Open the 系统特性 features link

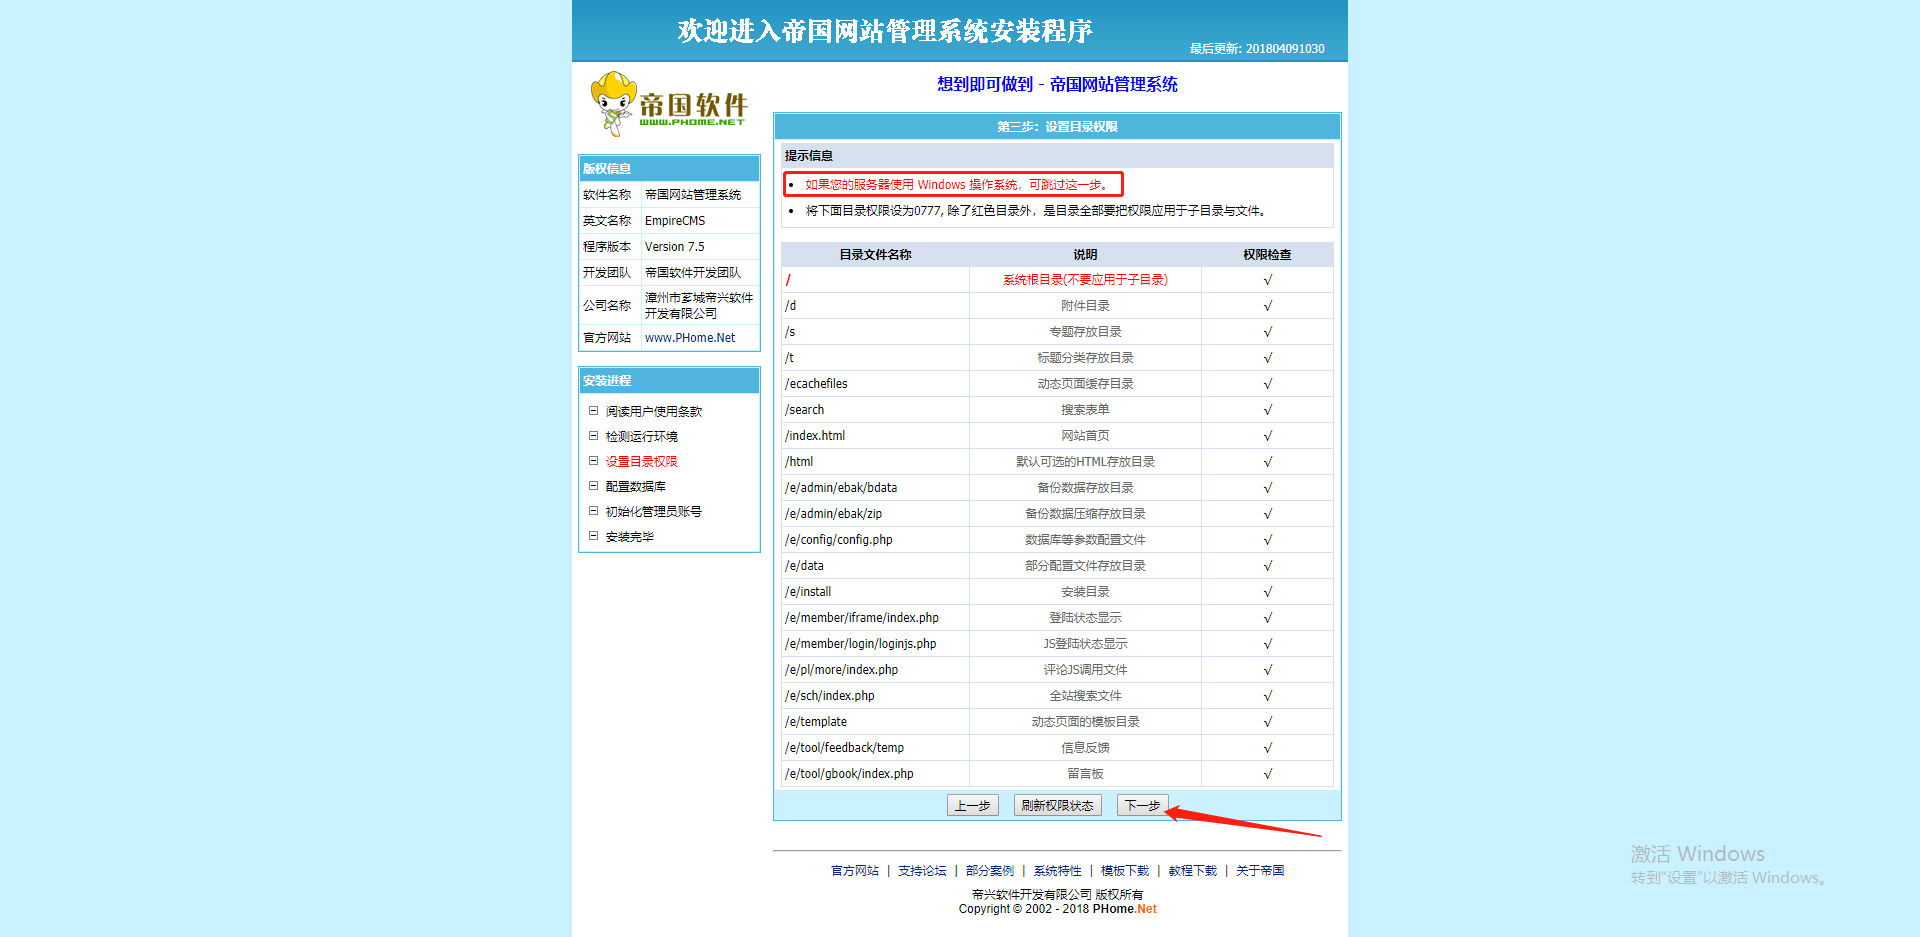(1057, 870)
